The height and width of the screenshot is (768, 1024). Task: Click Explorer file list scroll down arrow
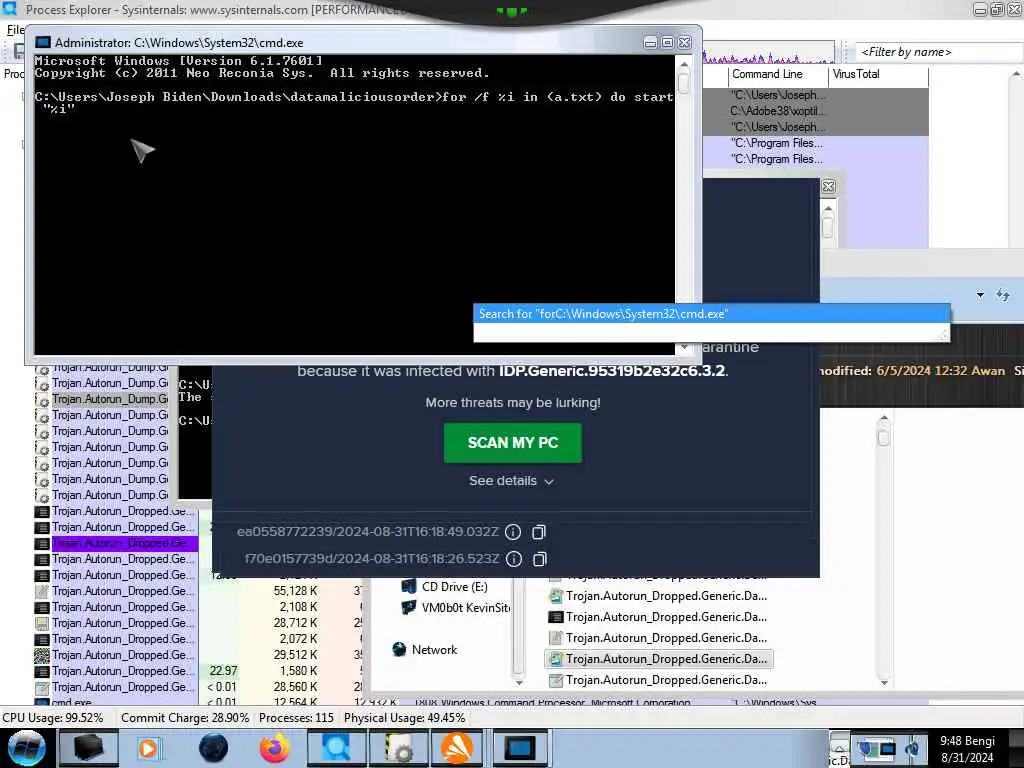884,682
